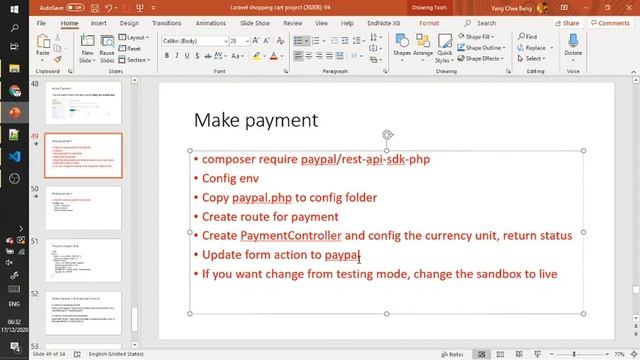
Task: Click Start From Beginning presentation icon
Action: point(140,8)
